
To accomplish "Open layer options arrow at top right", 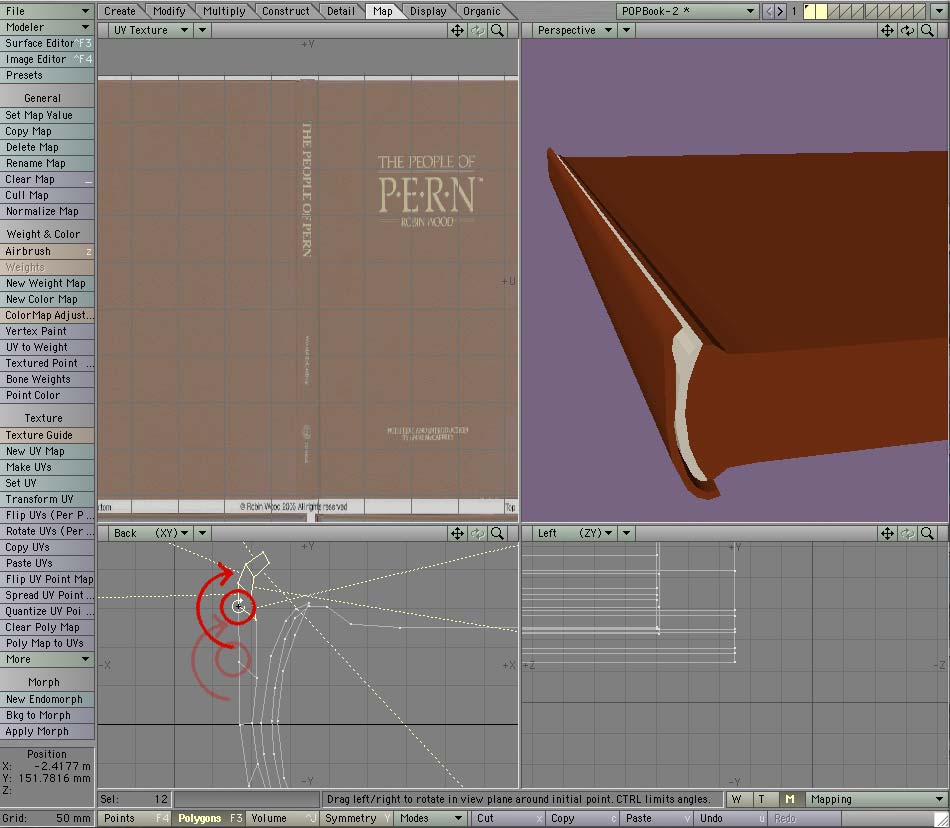I will (x=939, y=11).
